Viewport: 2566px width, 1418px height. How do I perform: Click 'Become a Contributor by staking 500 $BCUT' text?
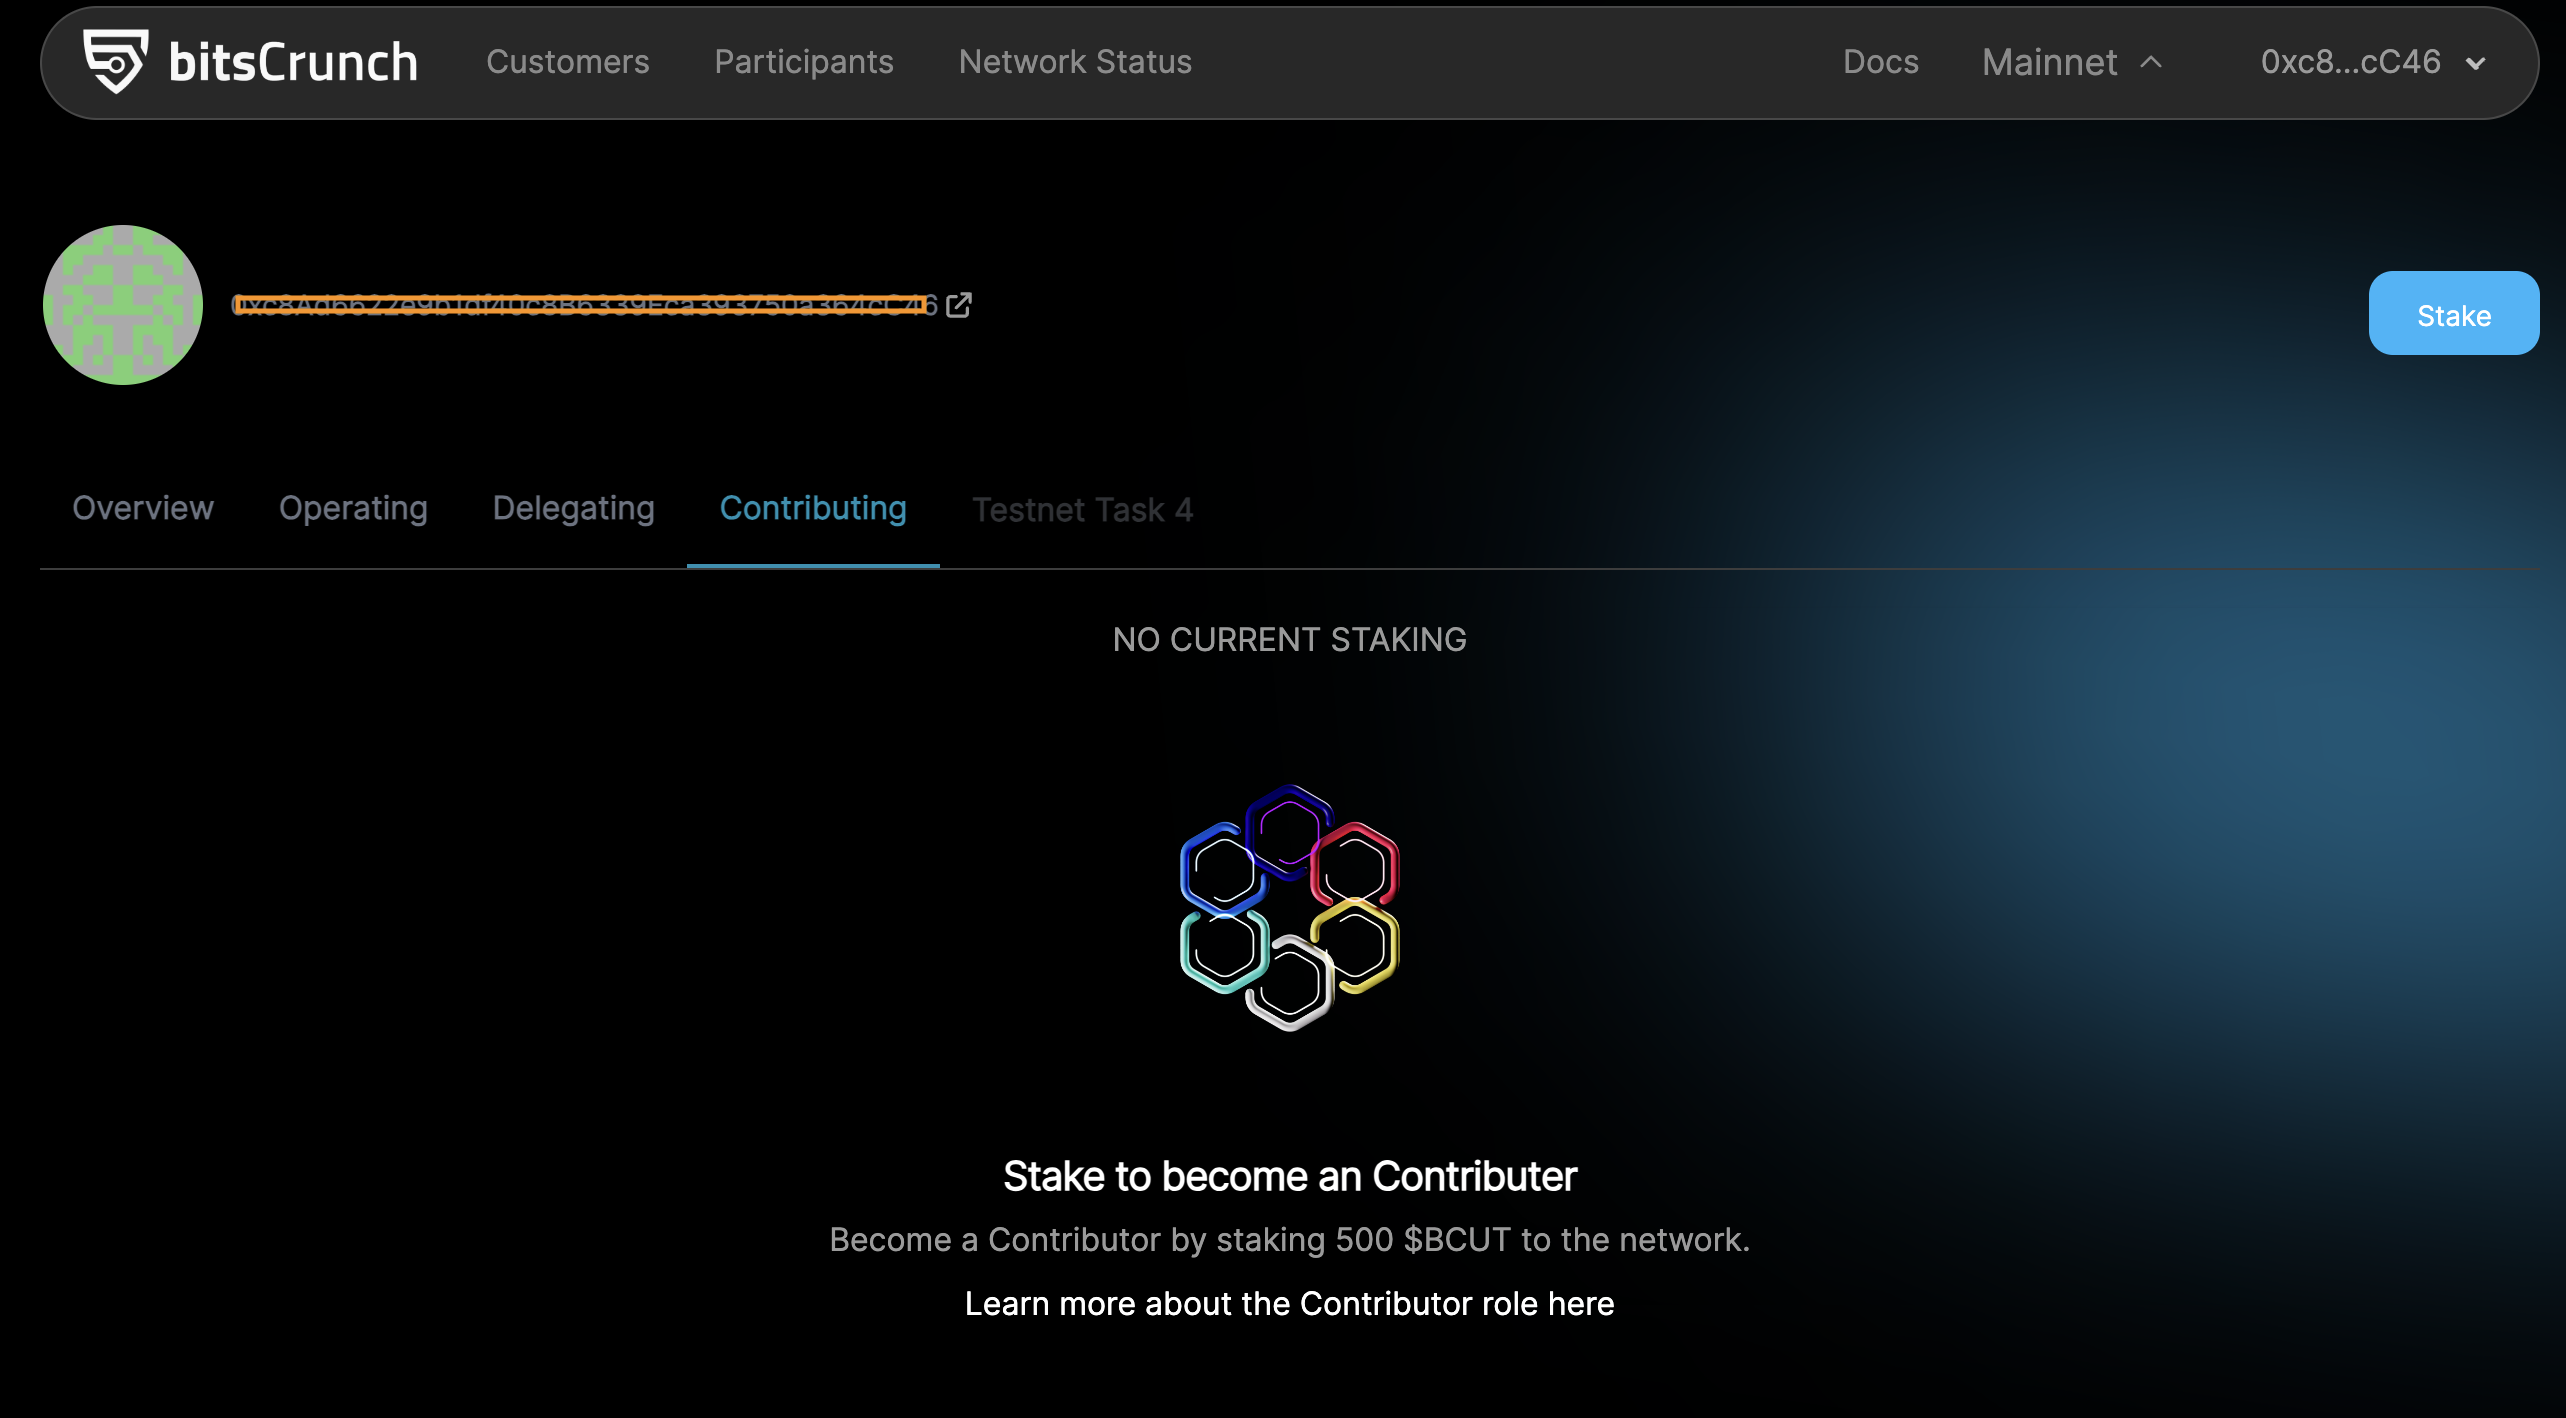pyautogui.click(x=1289, y=1240)
